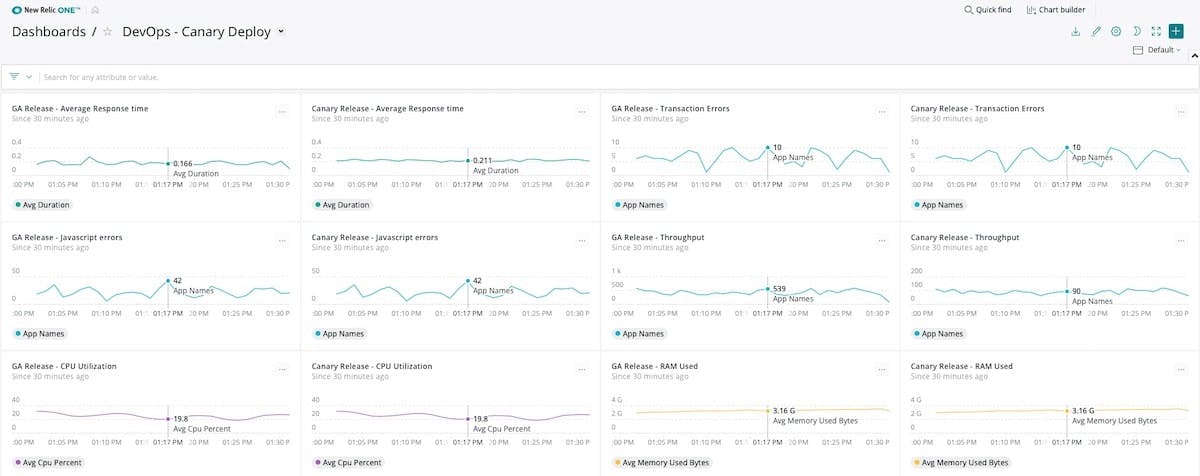This screenshot has height=476, width=1200.
Task: Open options menu for GA Release - Throughput
Action: [x=882, y=241]
